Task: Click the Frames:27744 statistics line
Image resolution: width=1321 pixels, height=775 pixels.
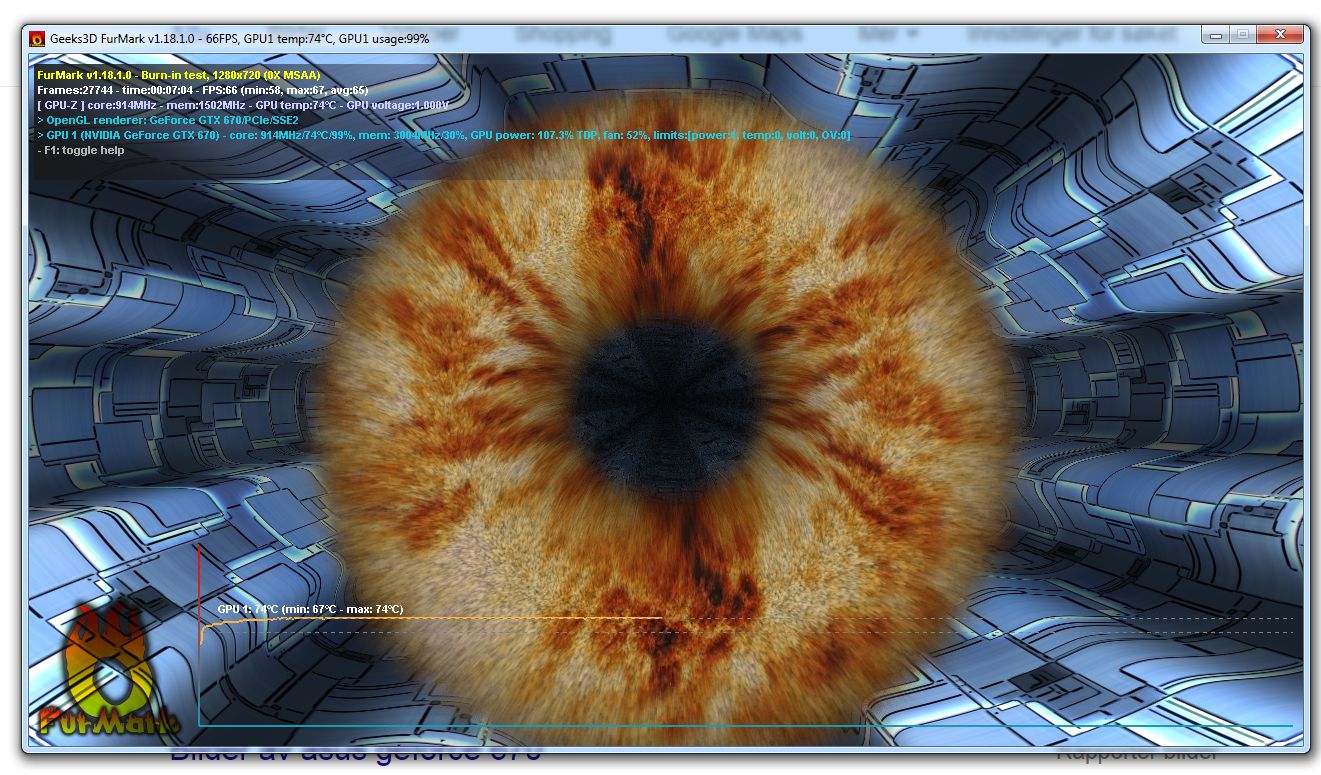Action: coord(203,90)
